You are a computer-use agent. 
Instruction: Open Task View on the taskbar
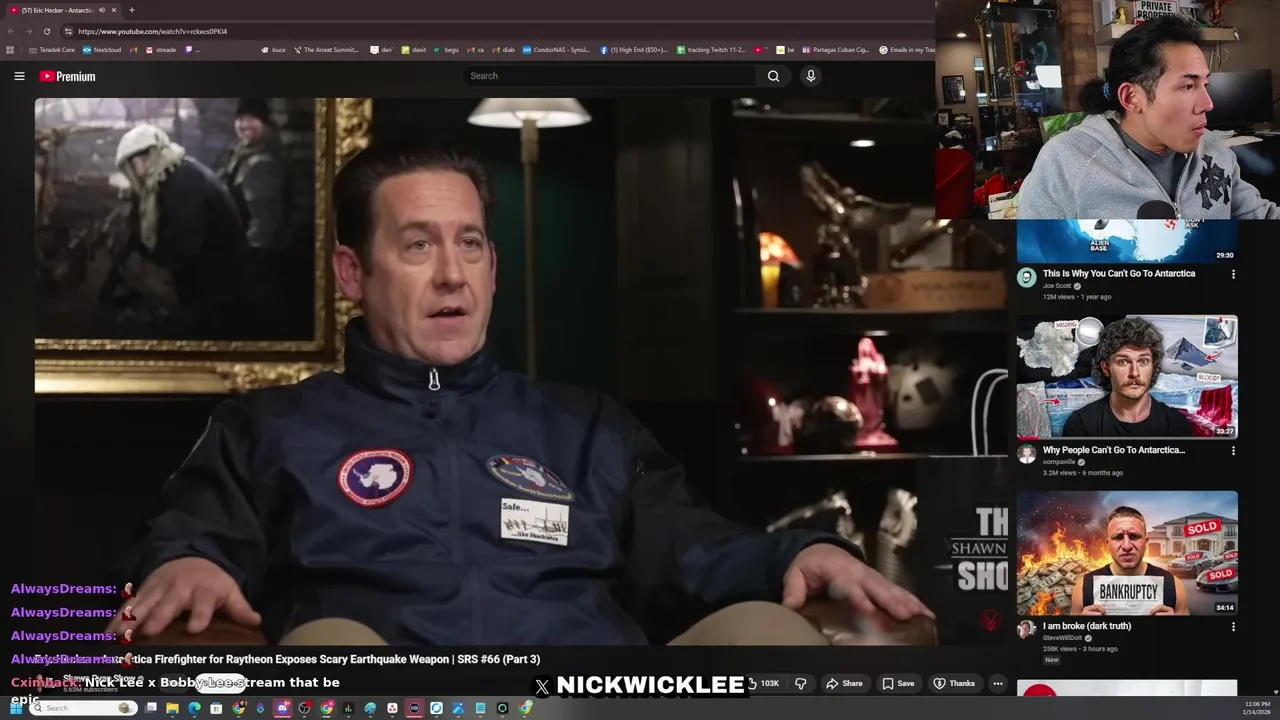[x=151, y=708]
